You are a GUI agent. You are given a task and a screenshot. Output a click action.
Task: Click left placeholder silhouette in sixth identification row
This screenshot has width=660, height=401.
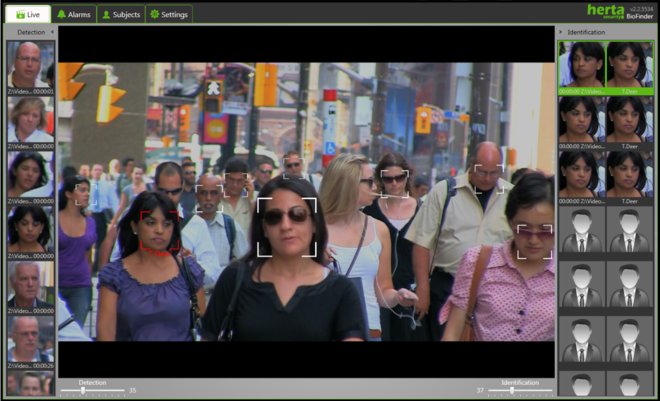[582, 339]
